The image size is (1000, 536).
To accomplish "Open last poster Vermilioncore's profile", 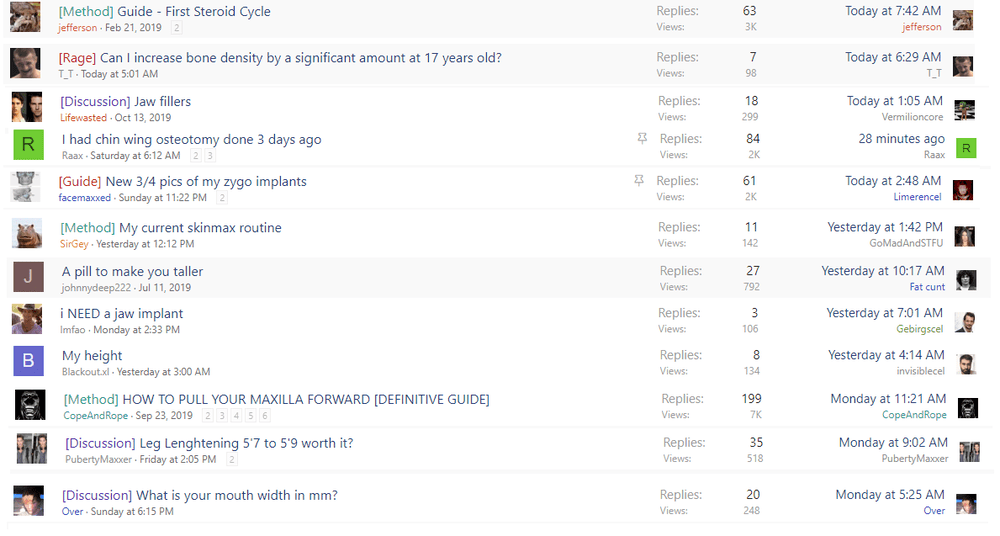I will click(912, 117).
